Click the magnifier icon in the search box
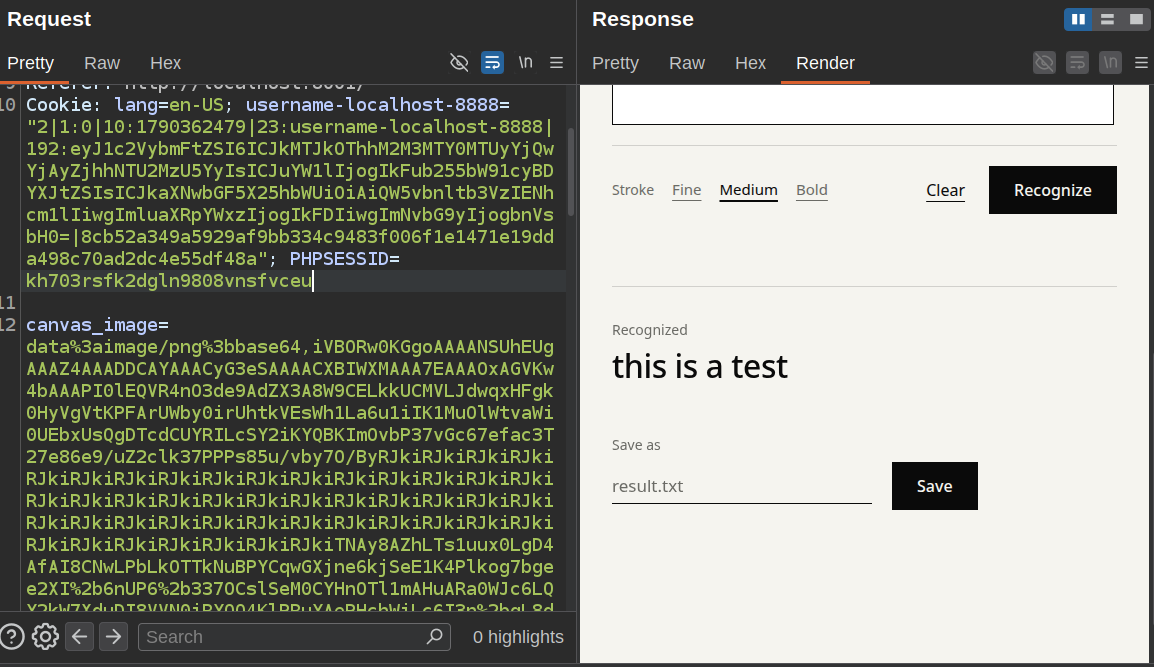This screenshot has height=667, width=1154. pos(435,636)
